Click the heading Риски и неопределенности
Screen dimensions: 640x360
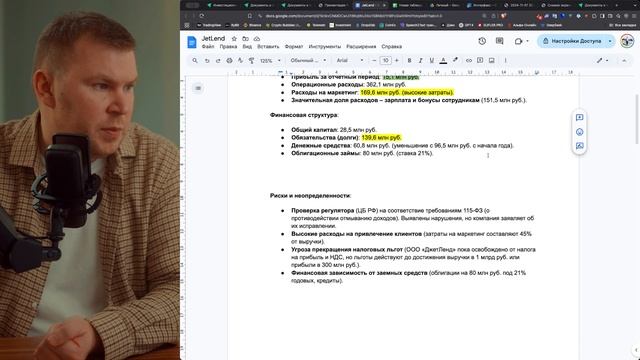310,196
